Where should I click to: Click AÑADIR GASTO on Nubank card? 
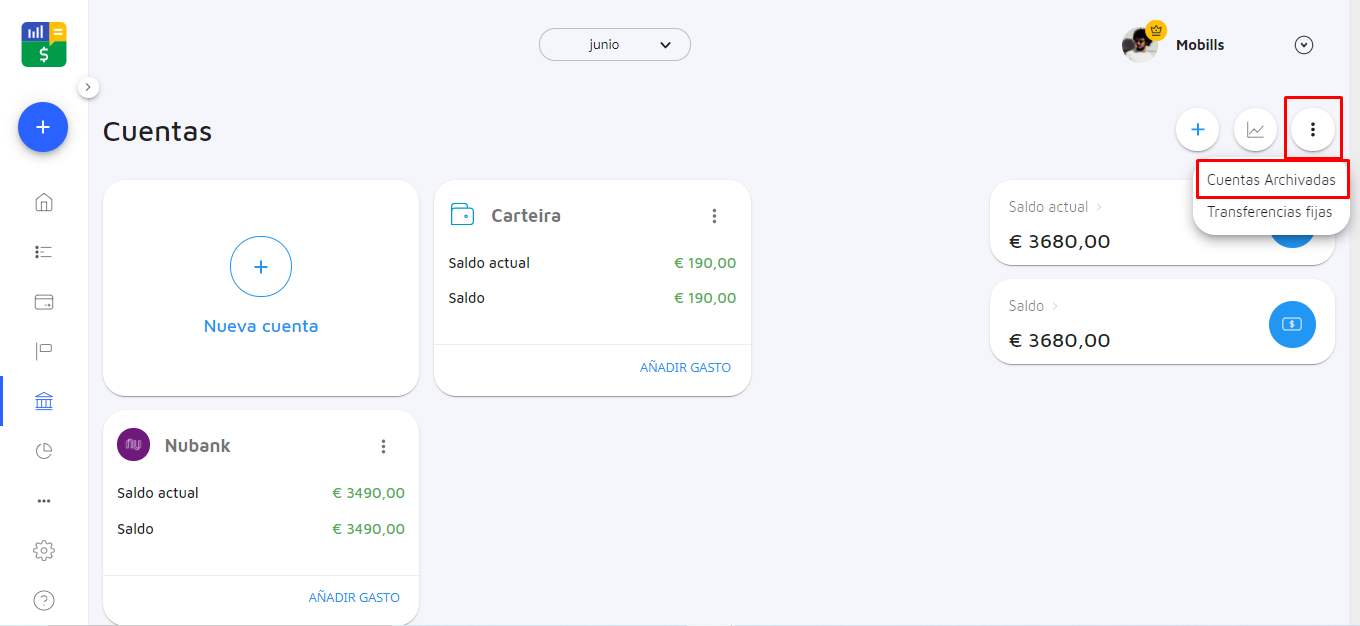coord(354,598)
